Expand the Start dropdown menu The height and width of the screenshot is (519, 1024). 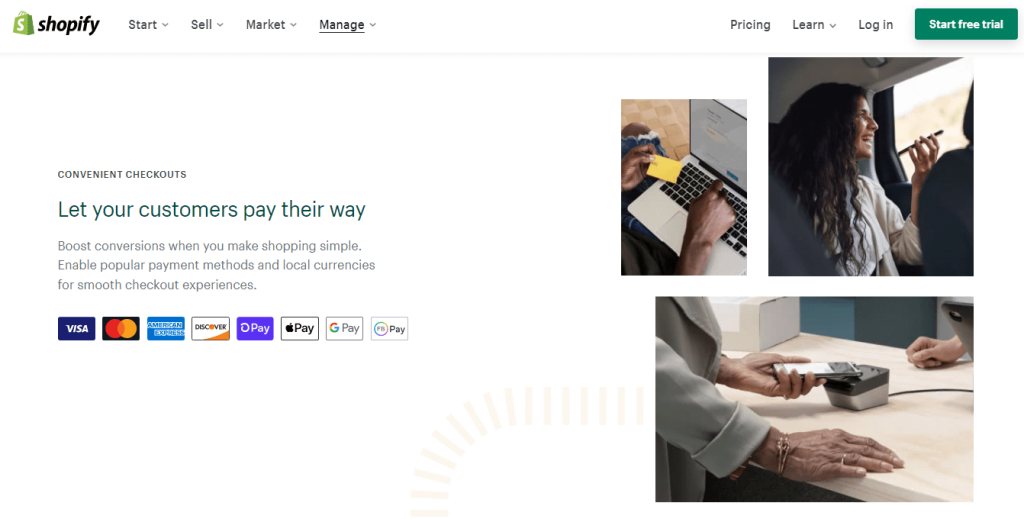148,25
